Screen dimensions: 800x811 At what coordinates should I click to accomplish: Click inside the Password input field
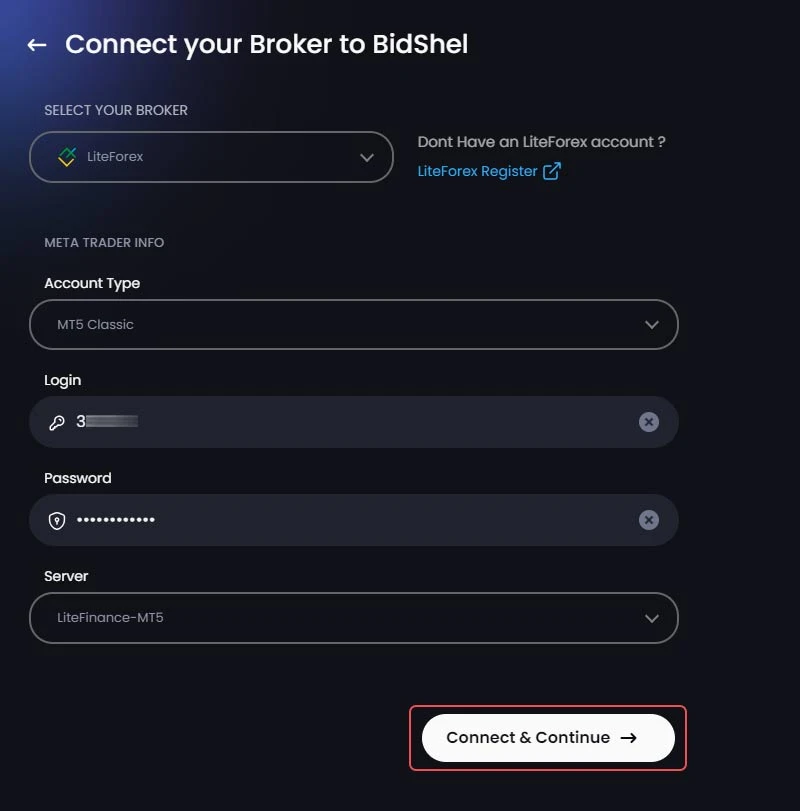pos(300,520)
